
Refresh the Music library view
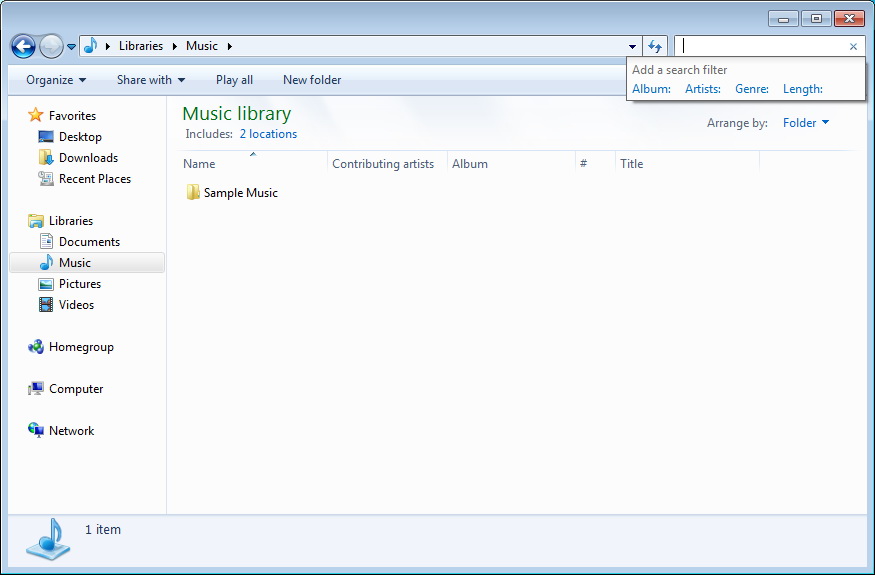(x=655, y=46)
